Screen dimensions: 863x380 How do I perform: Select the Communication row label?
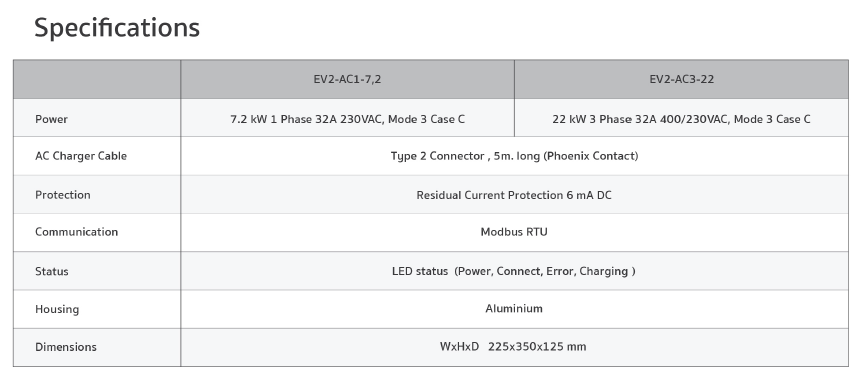(x=77, y=232)
